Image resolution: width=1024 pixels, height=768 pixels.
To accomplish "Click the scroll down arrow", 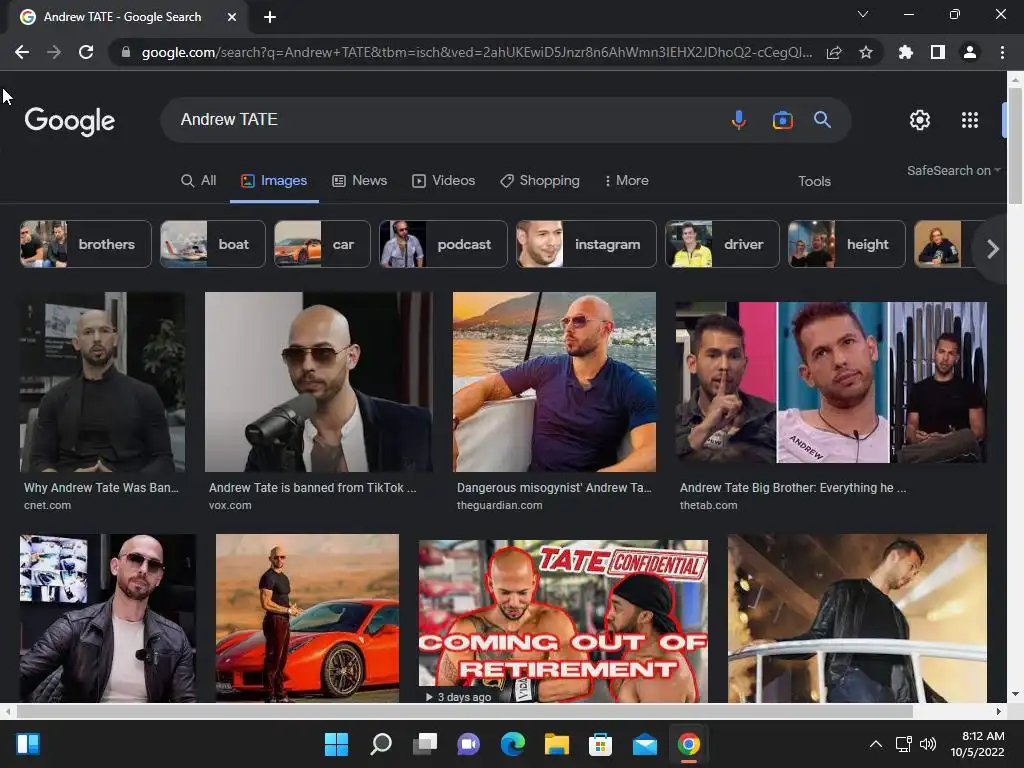I will point(1015,694).
